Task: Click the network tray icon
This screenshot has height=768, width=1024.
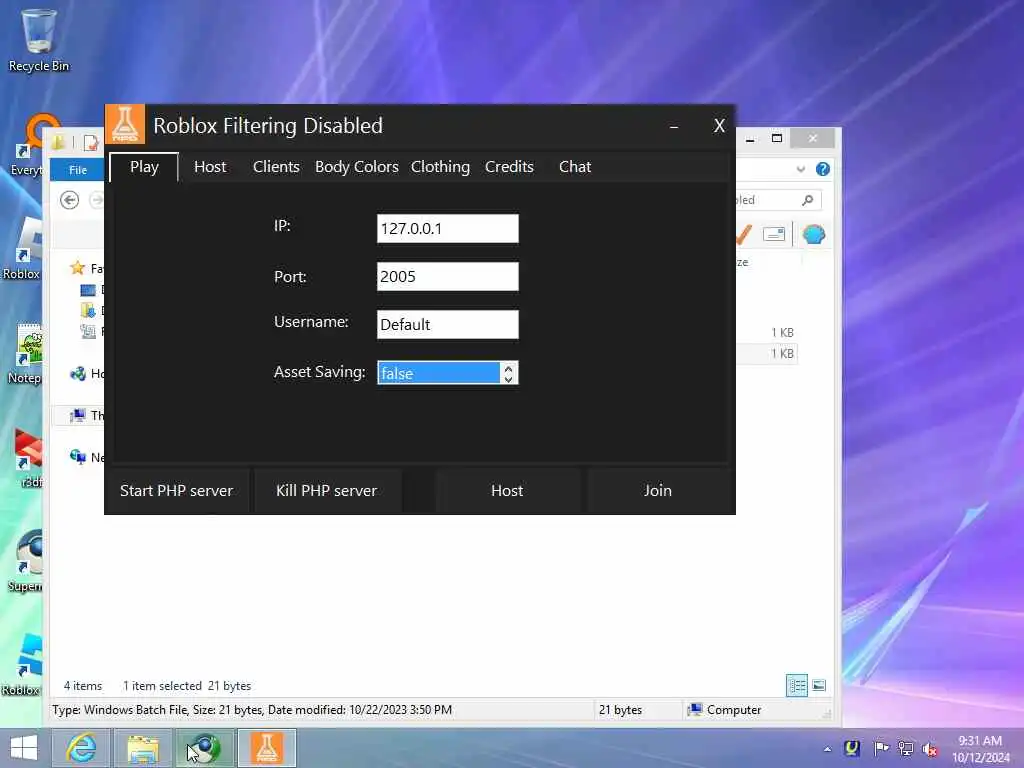Action: [x=905, y=748]
